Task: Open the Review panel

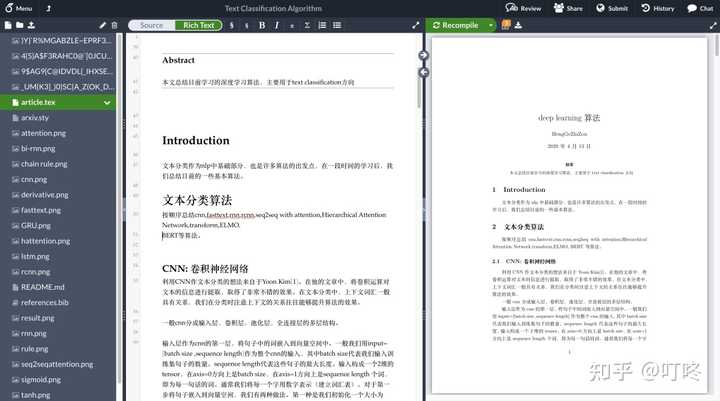Action: (x=523, y=8)
